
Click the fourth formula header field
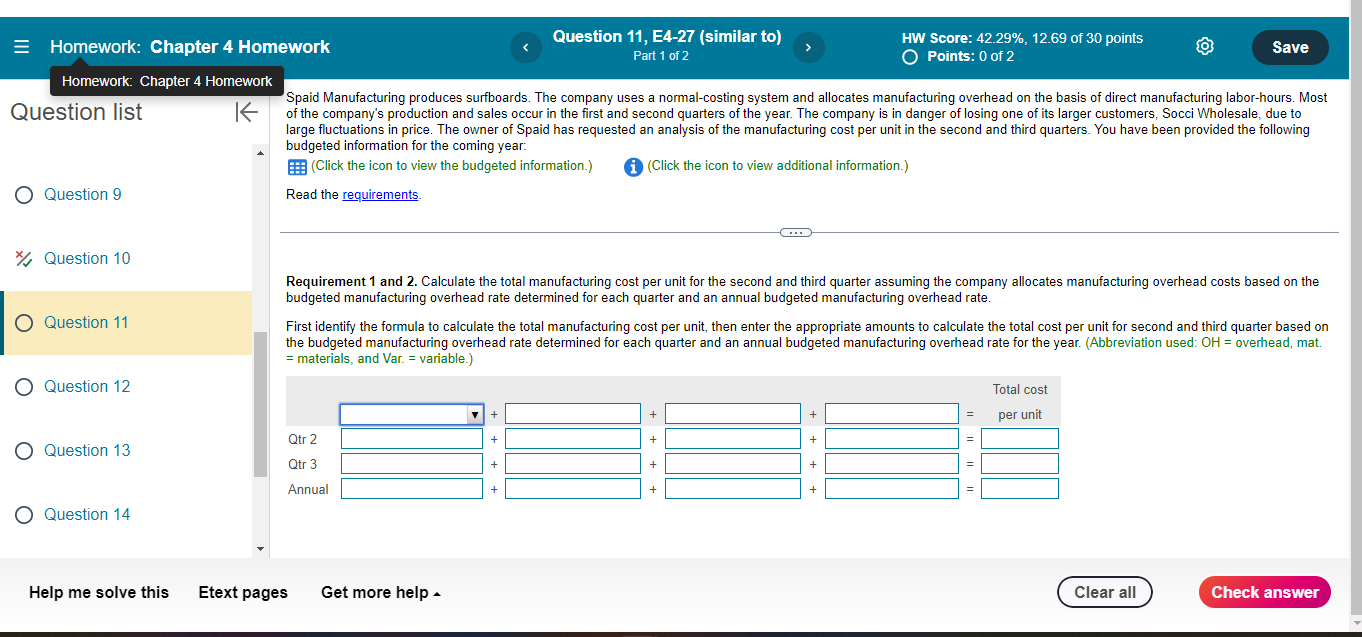click(x=893, y=414)
